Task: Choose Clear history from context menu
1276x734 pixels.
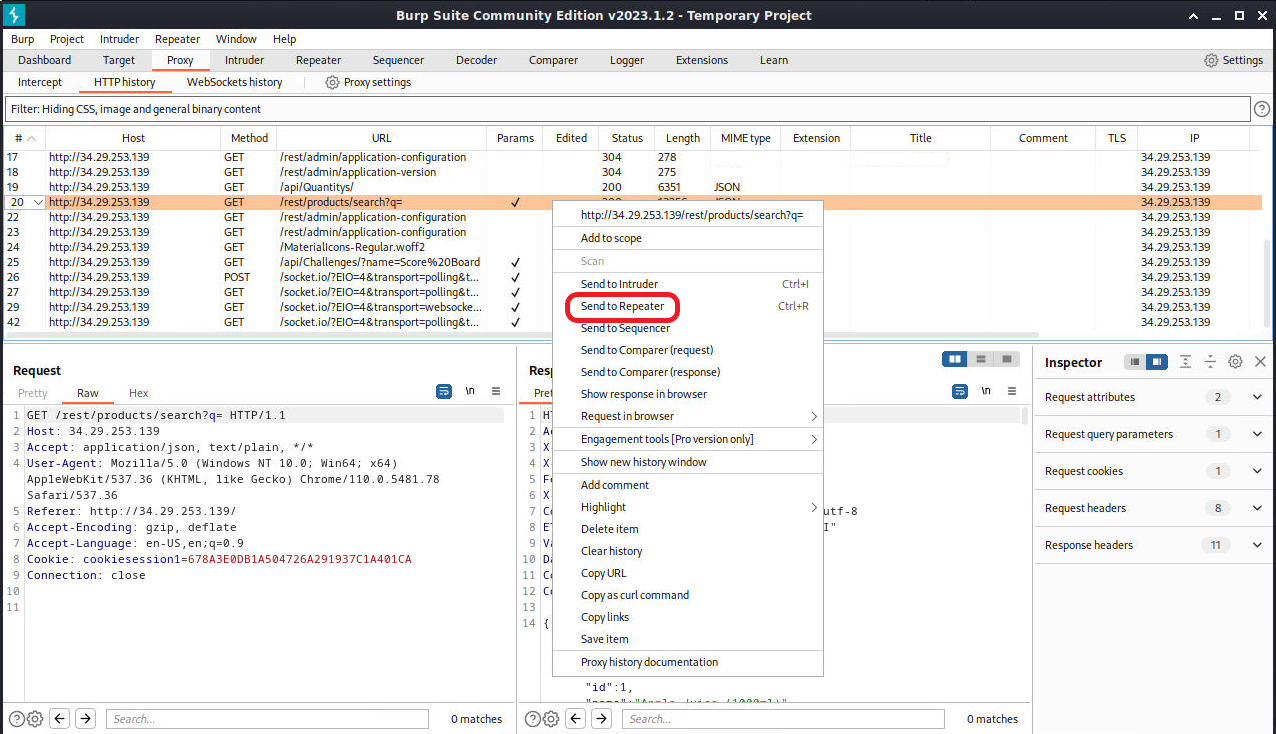Action: coord(688,551)
